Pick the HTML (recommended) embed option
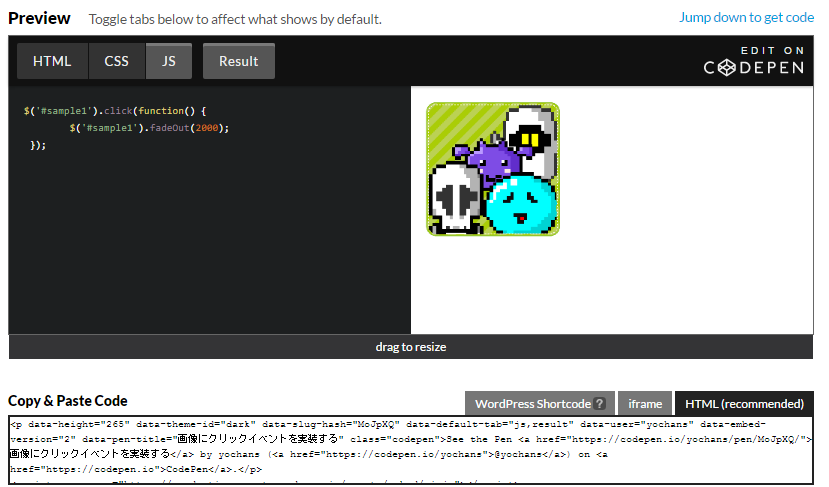This screenshot has height=487, width=829. click(x=744, y=404)
